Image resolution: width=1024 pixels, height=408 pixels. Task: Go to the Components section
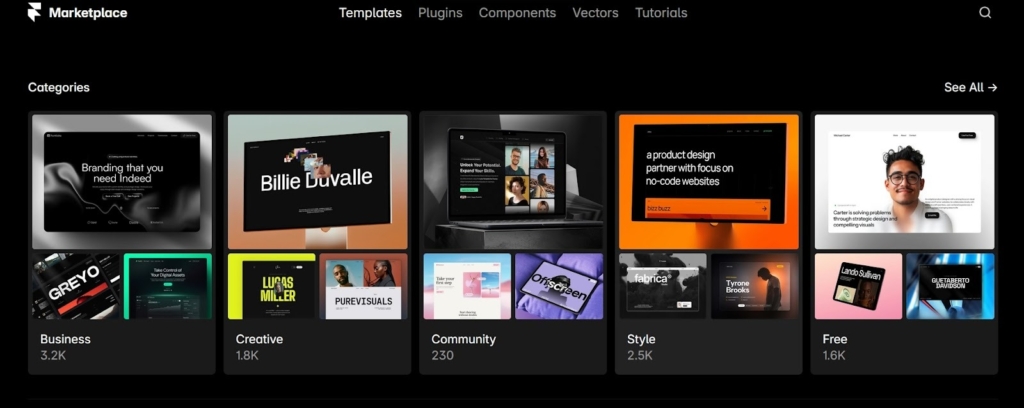coord(517,13)
